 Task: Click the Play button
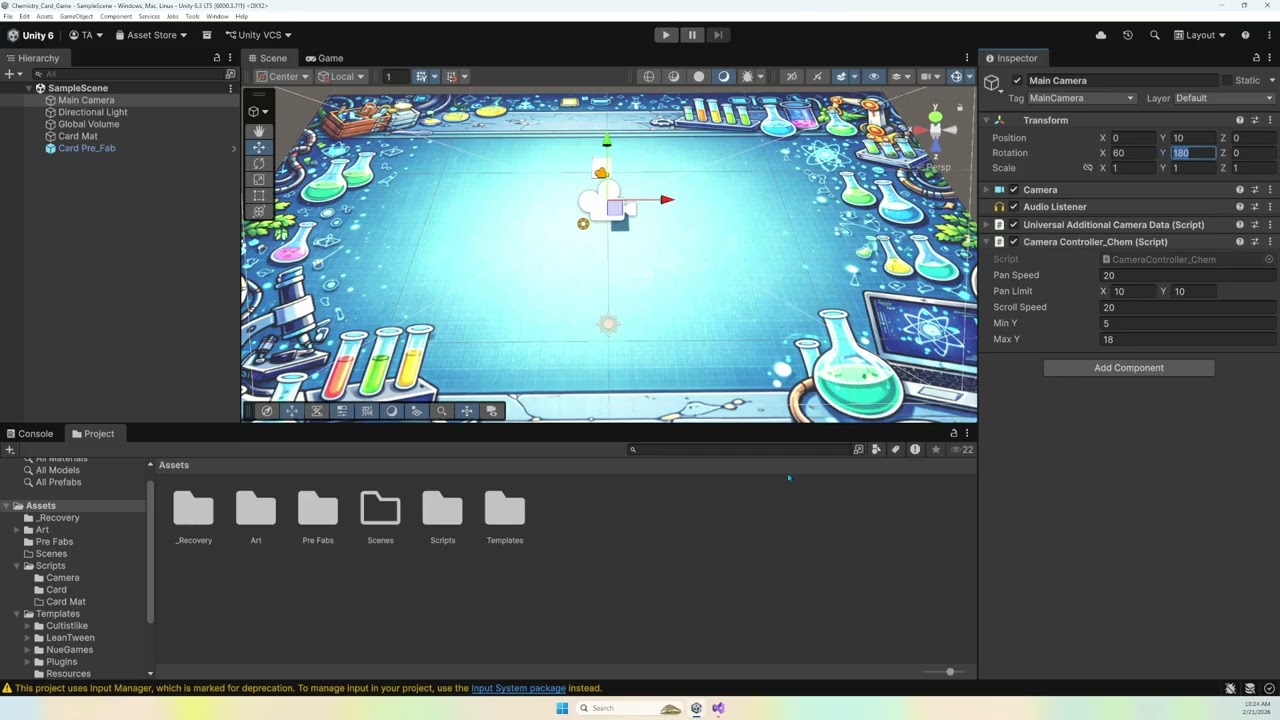(x=666, y=35)
